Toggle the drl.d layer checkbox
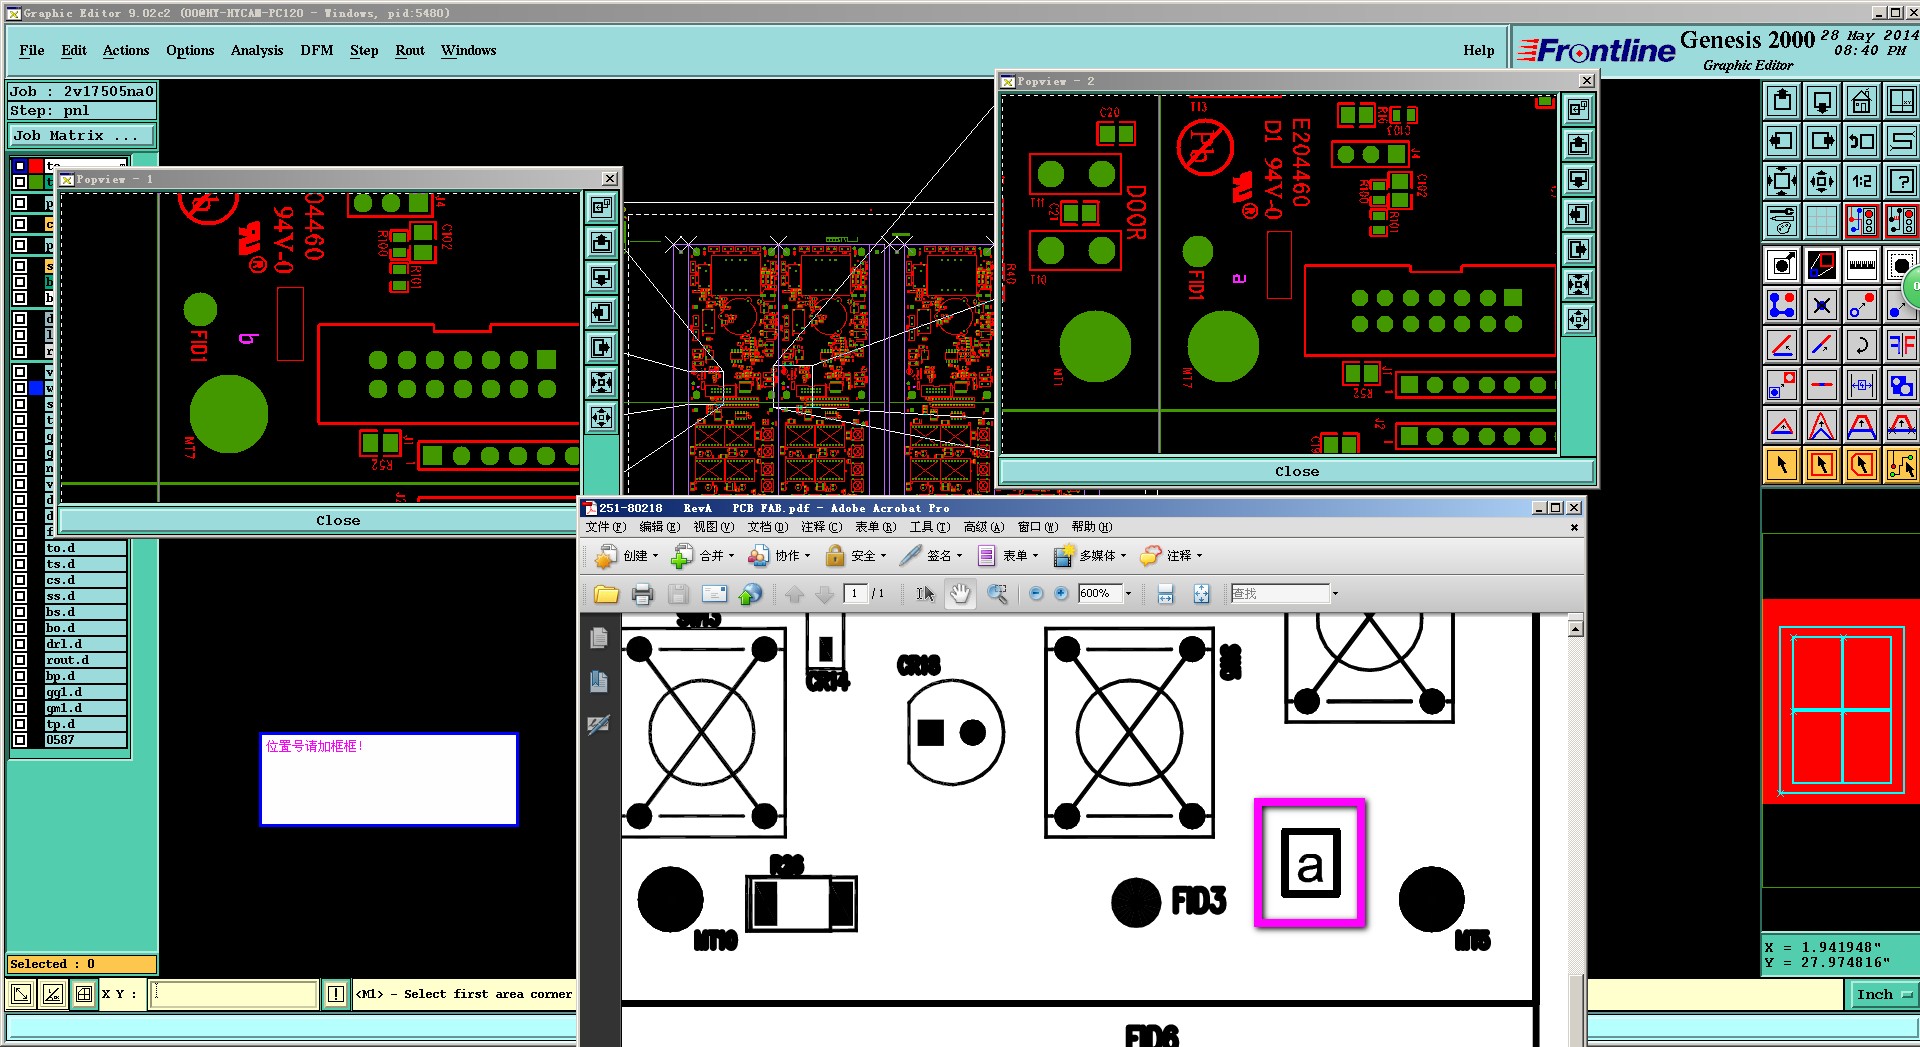Image resolution: width=1920 pixels, height=1047 pixels. pos(20,644)
